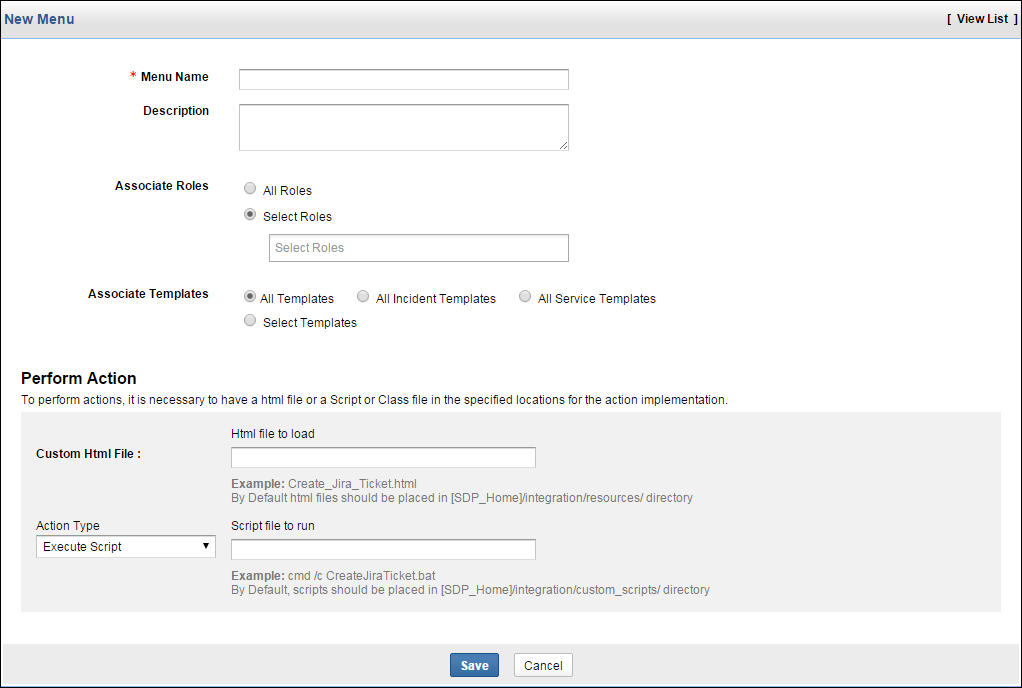1022x688 pixels.
Task: Open the Select Roles picker field
Action: 418,248
